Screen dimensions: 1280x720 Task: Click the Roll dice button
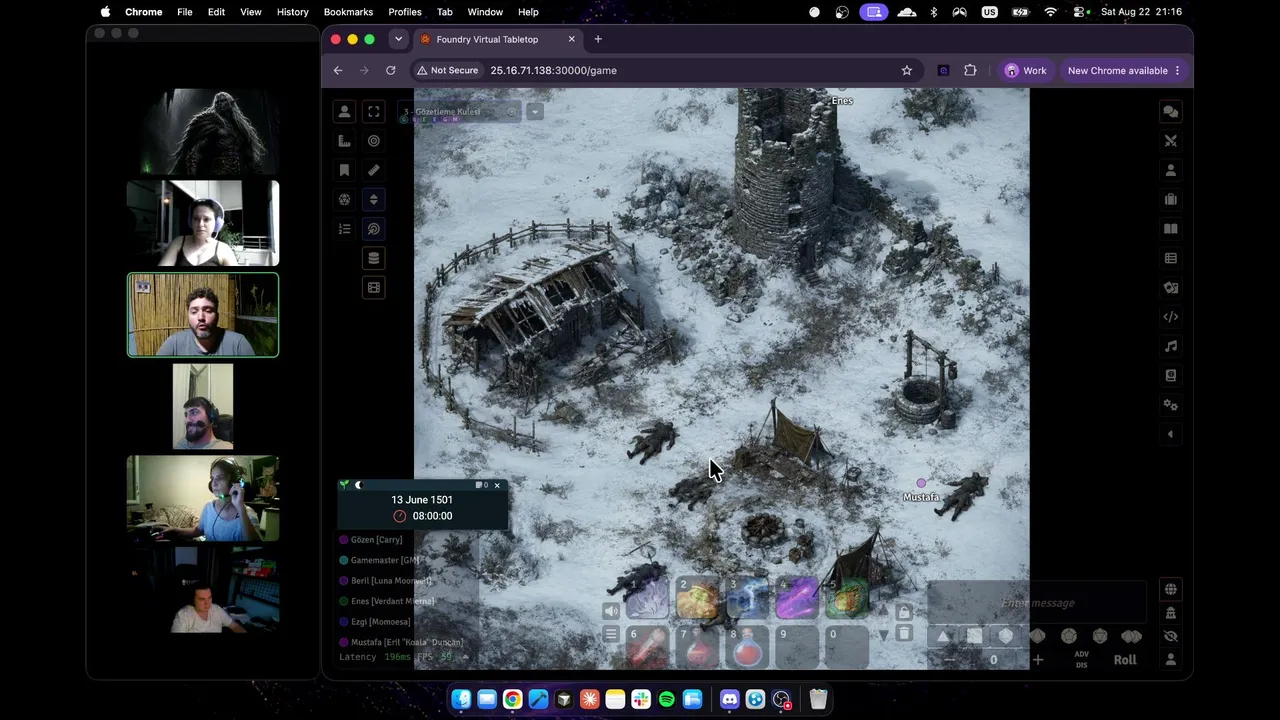pyautogui.click(x=1125, y=660)
